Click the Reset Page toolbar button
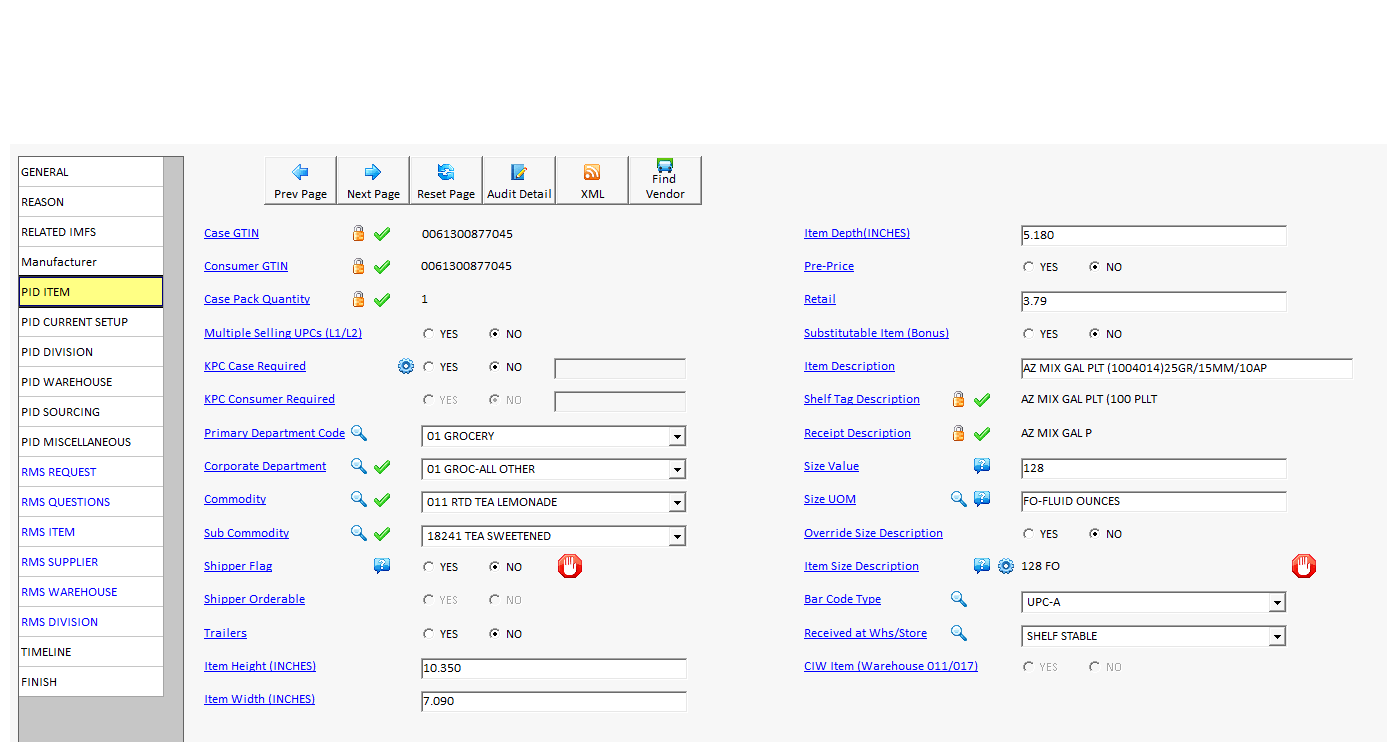Viewport: 1387px width, 742px height. [x=446, y=181]
